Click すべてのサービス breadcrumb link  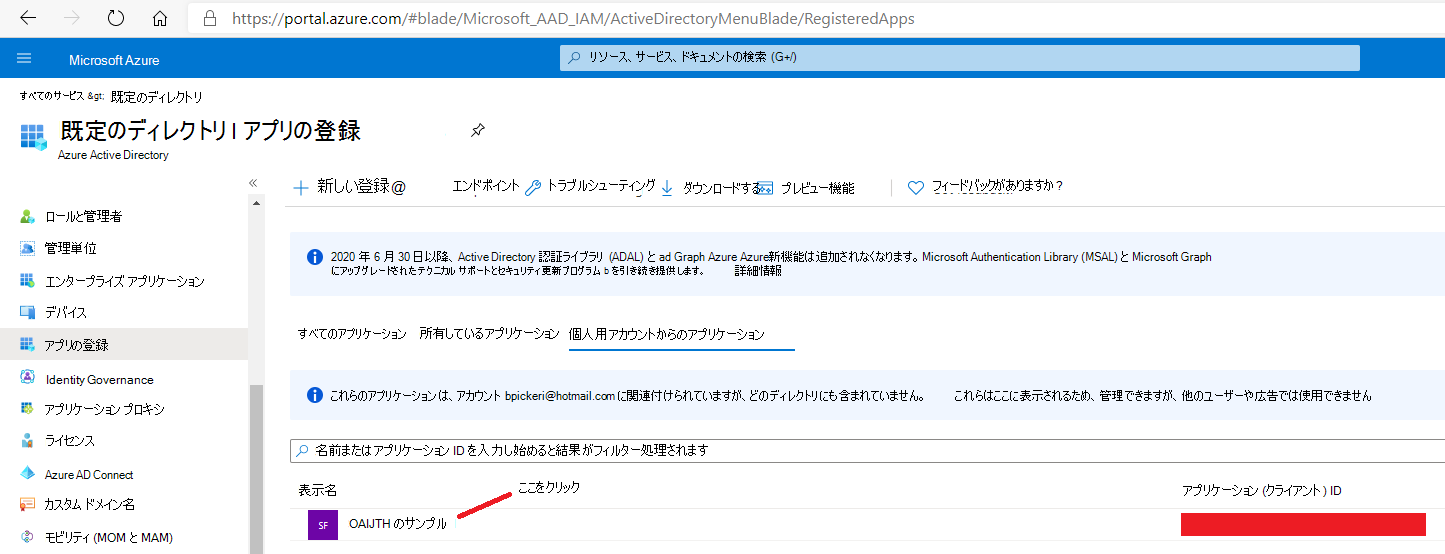pyautogui.click(x=53, y=96)
